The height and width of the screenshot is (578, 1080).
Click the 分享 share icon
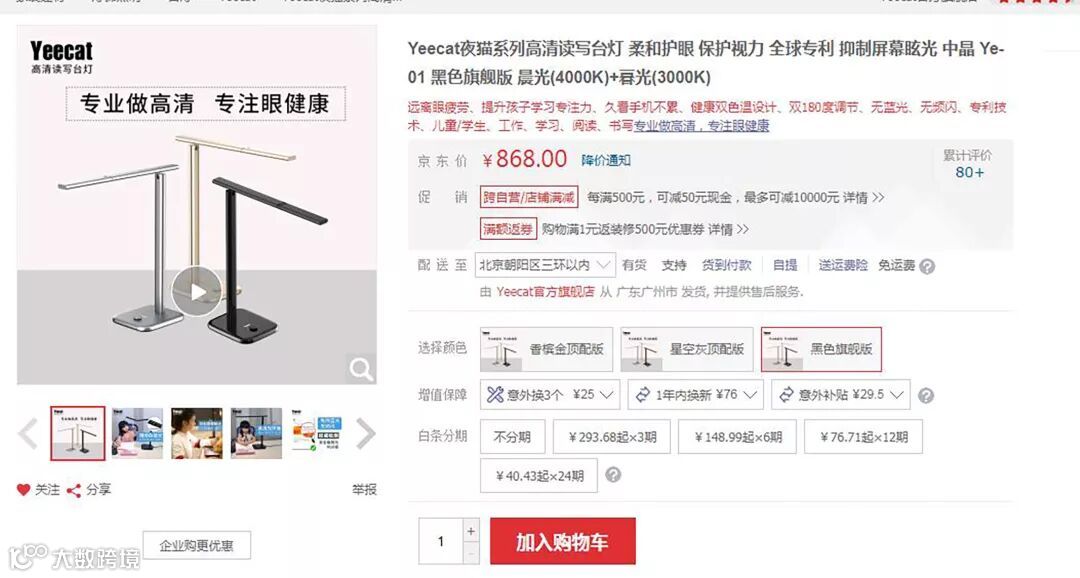coord(74,490)
